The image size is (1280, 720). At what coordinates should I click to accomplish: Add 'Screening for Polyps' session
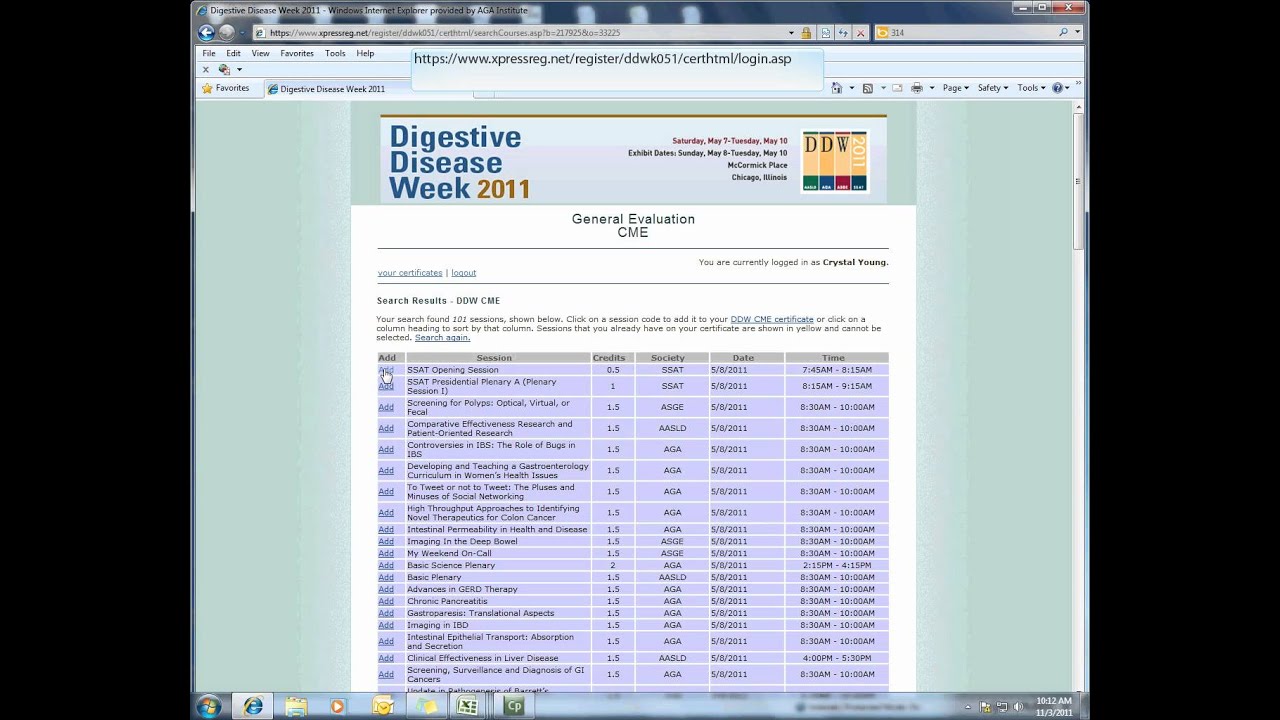tap(386, 407)
